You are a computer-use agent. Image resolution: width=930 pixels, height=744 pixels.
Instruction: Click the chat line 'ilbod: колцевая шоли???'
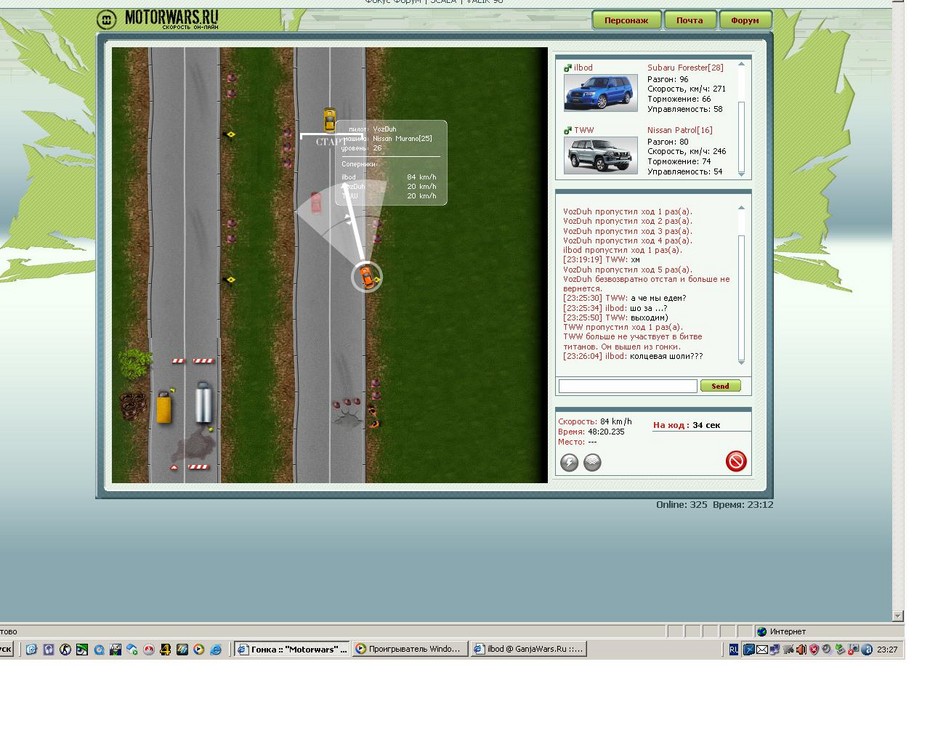(633, 356)
